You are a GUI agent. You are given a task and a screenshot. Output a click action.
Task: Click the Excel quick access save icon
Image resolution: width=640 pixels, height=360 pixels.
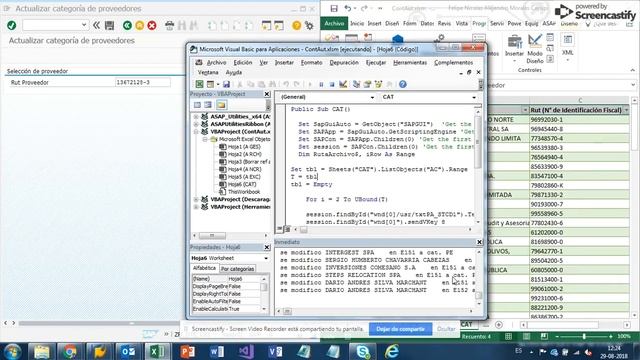tap(334, 8)
